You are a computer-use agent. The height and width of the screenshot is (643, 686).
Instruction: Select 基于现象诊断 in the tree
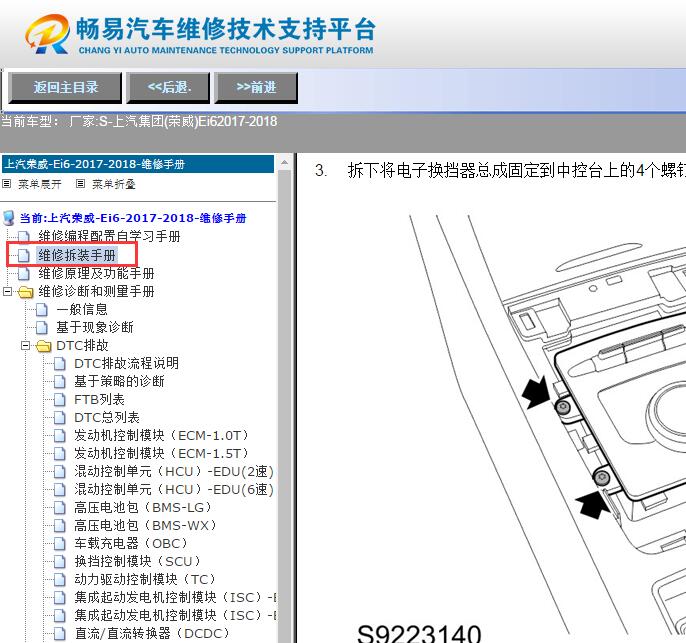(x=95, y=327)
